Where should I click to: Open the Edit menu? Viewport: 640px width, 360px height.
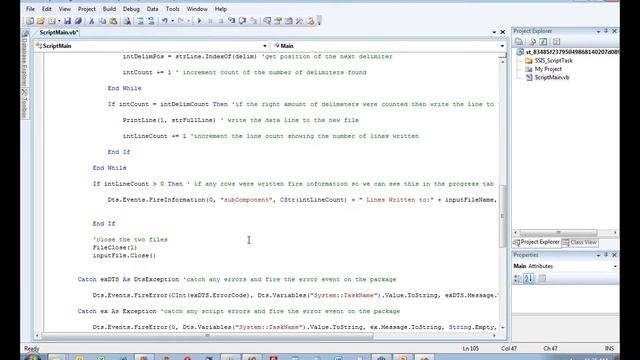pyautogui.click(x=47, y=9)
